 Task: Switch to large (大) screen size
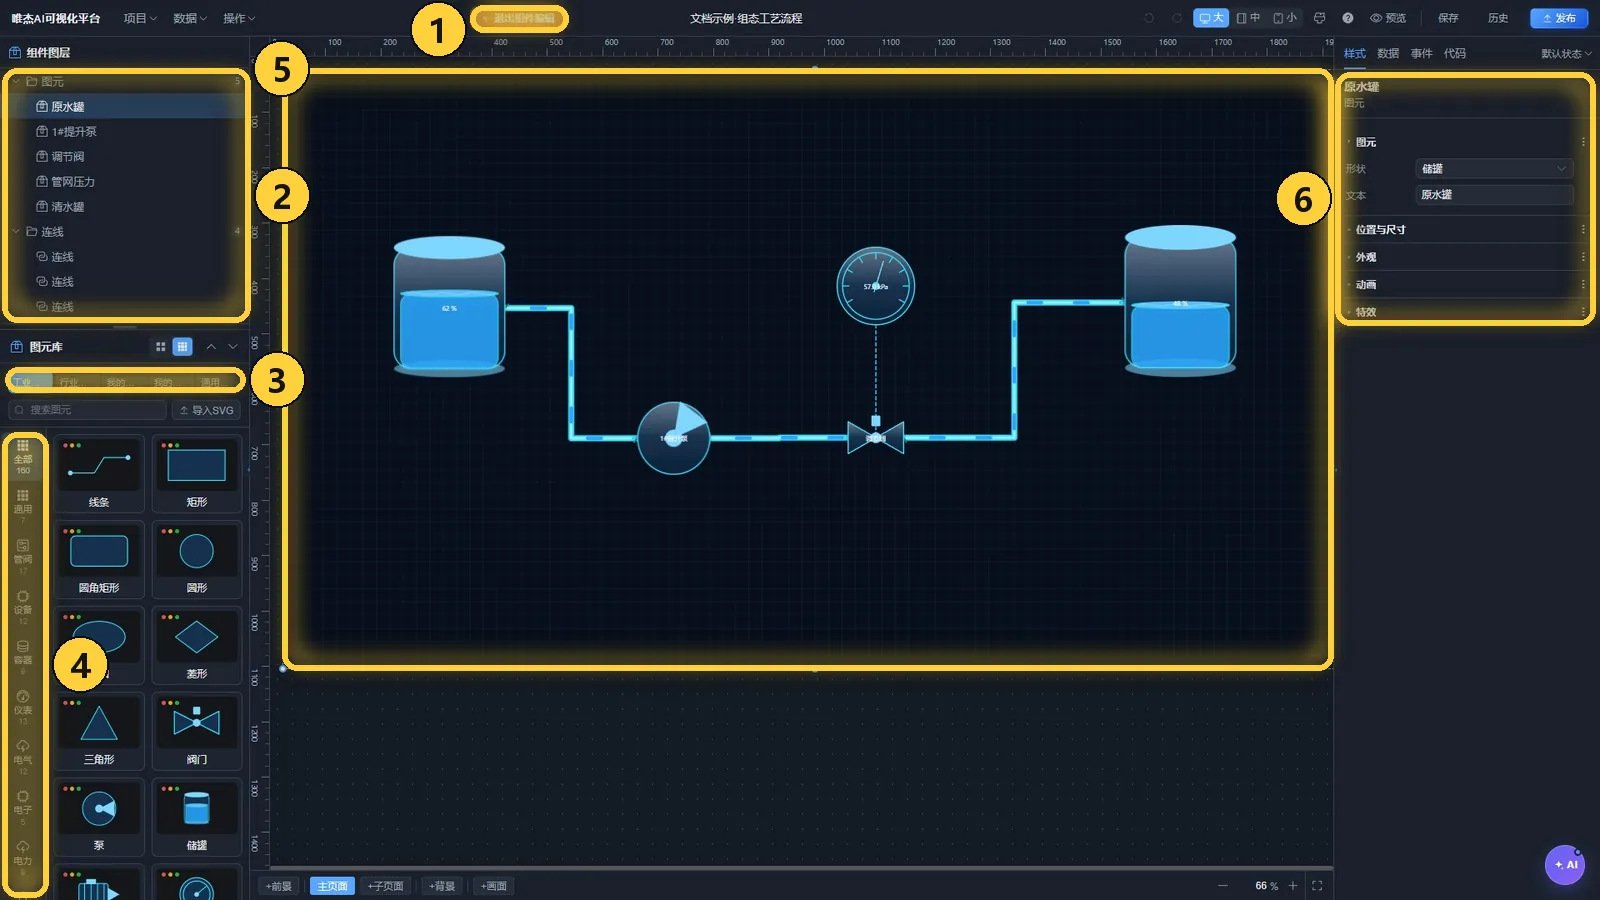coord(1211,18)
